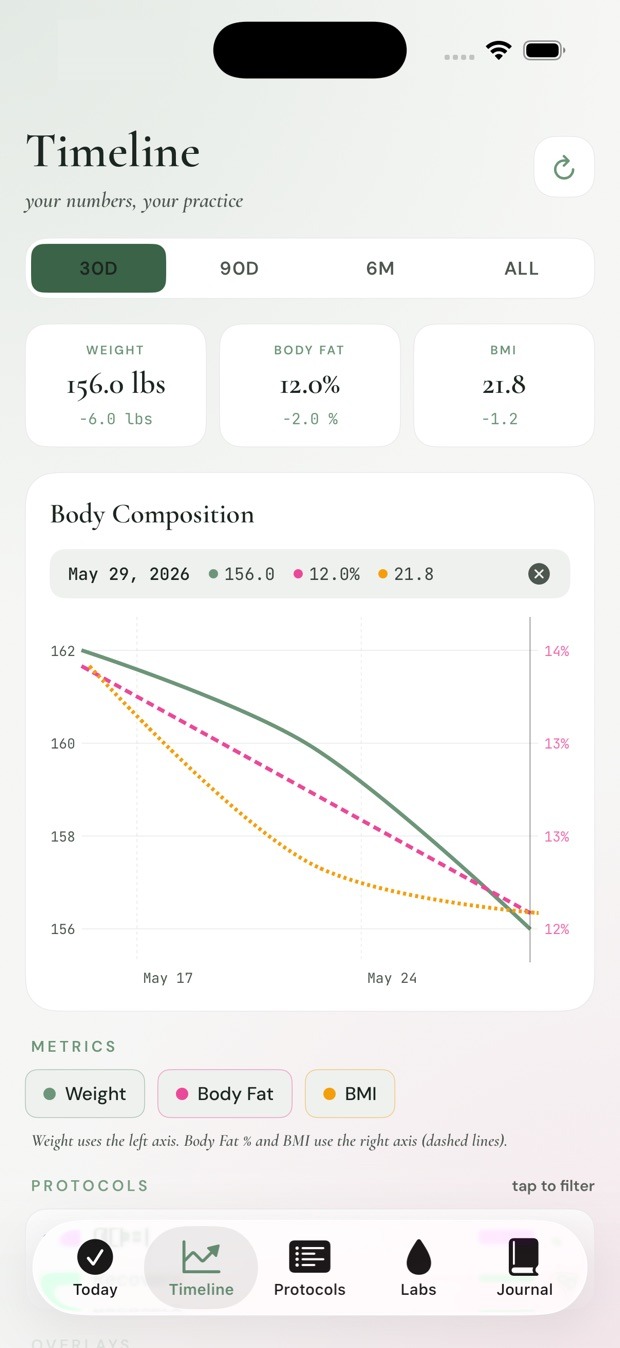Toggle the Weight metric chip

(85, 1094)
